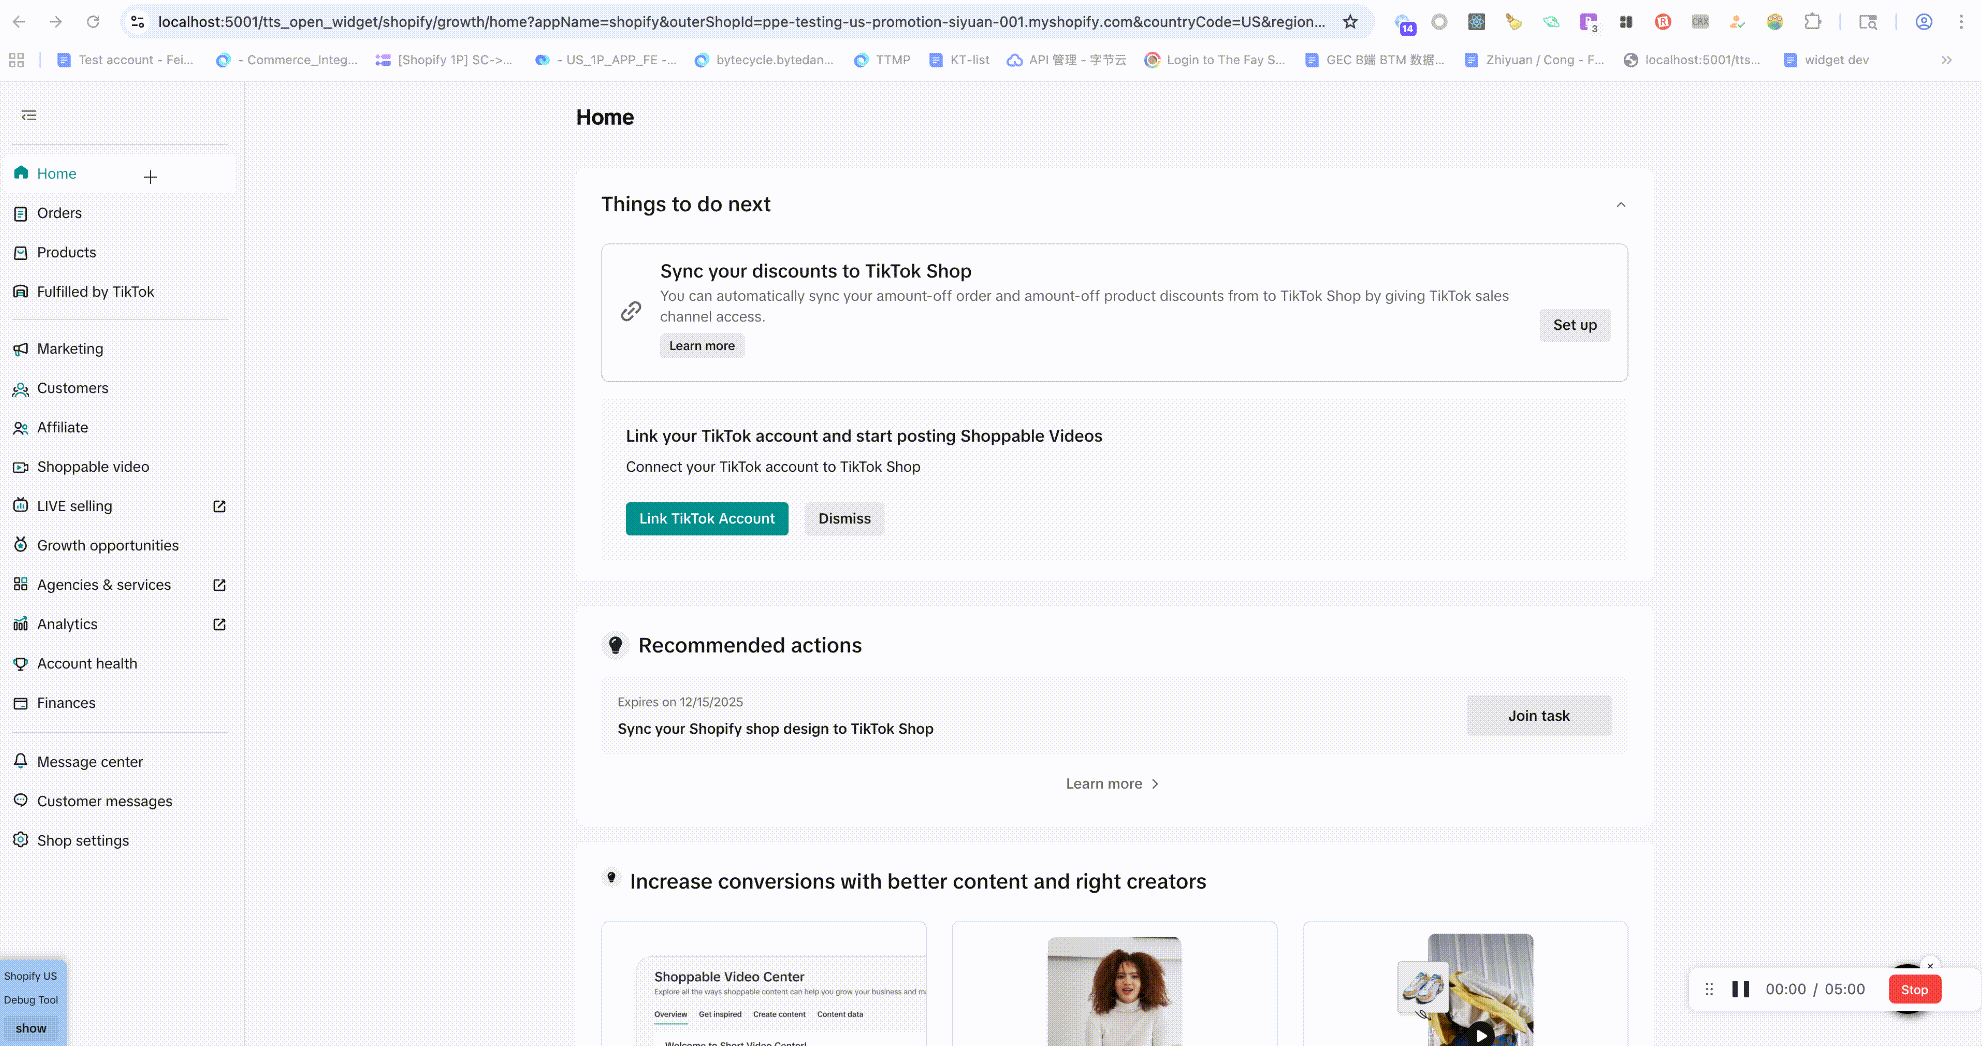
Task: Expand Learn more under Recommended actions
Action: pyautogui.click(x=1112, y=784)
